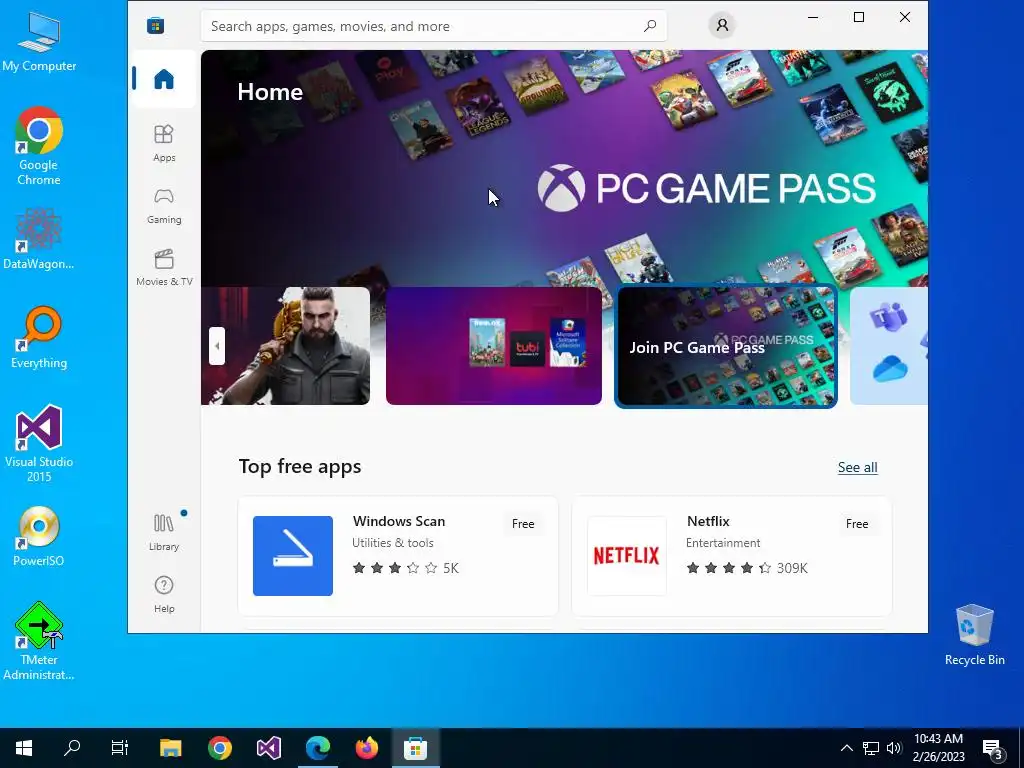Select Visual Studio 2015 desktop shortcut
The image size is (1024, 768).
click(x=39, y=443)
